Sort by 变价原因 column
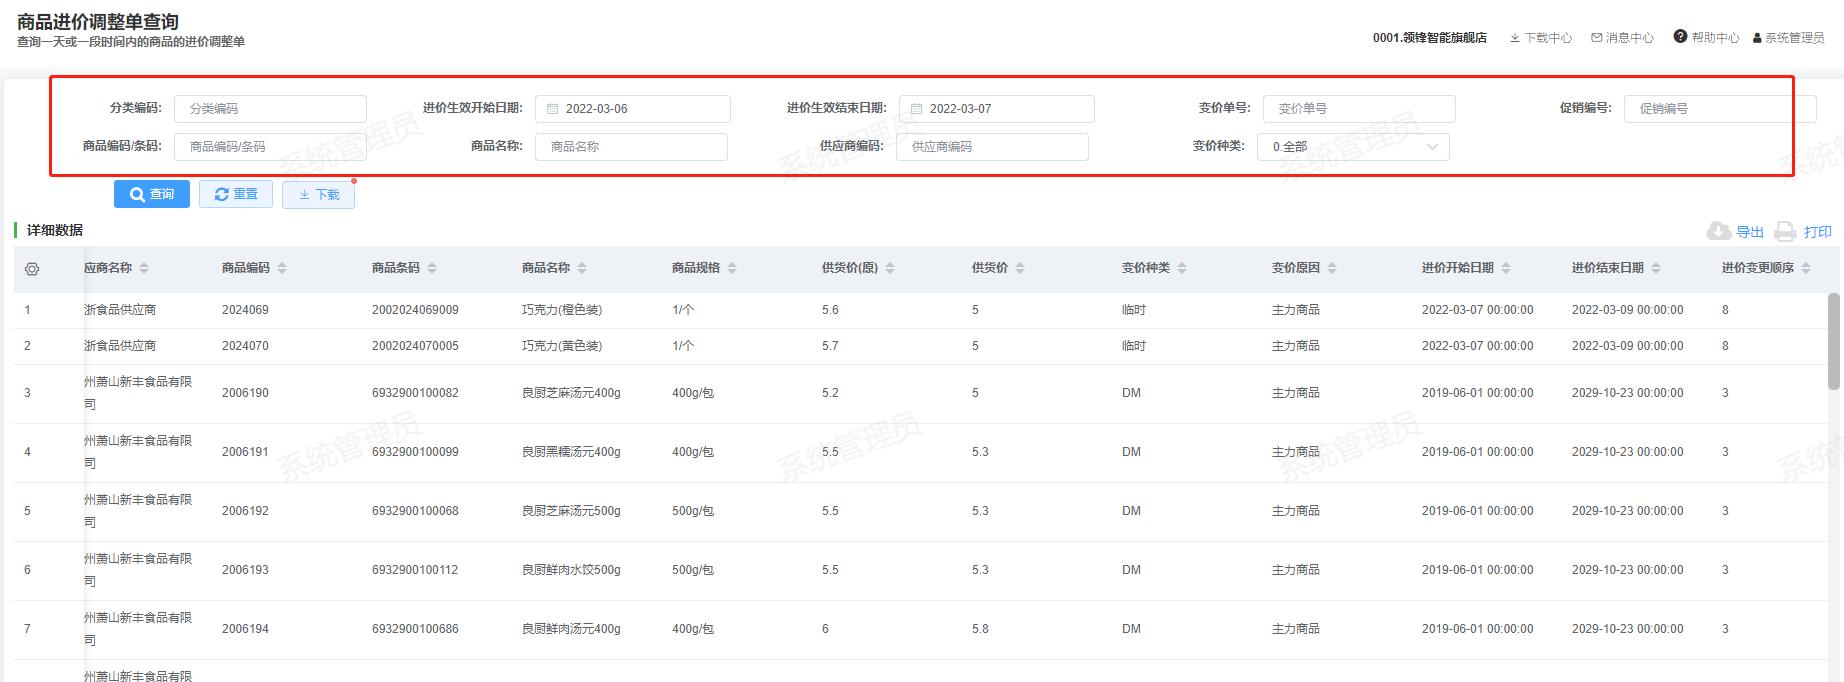The image size is (1844, 682). pos(1332,268)
